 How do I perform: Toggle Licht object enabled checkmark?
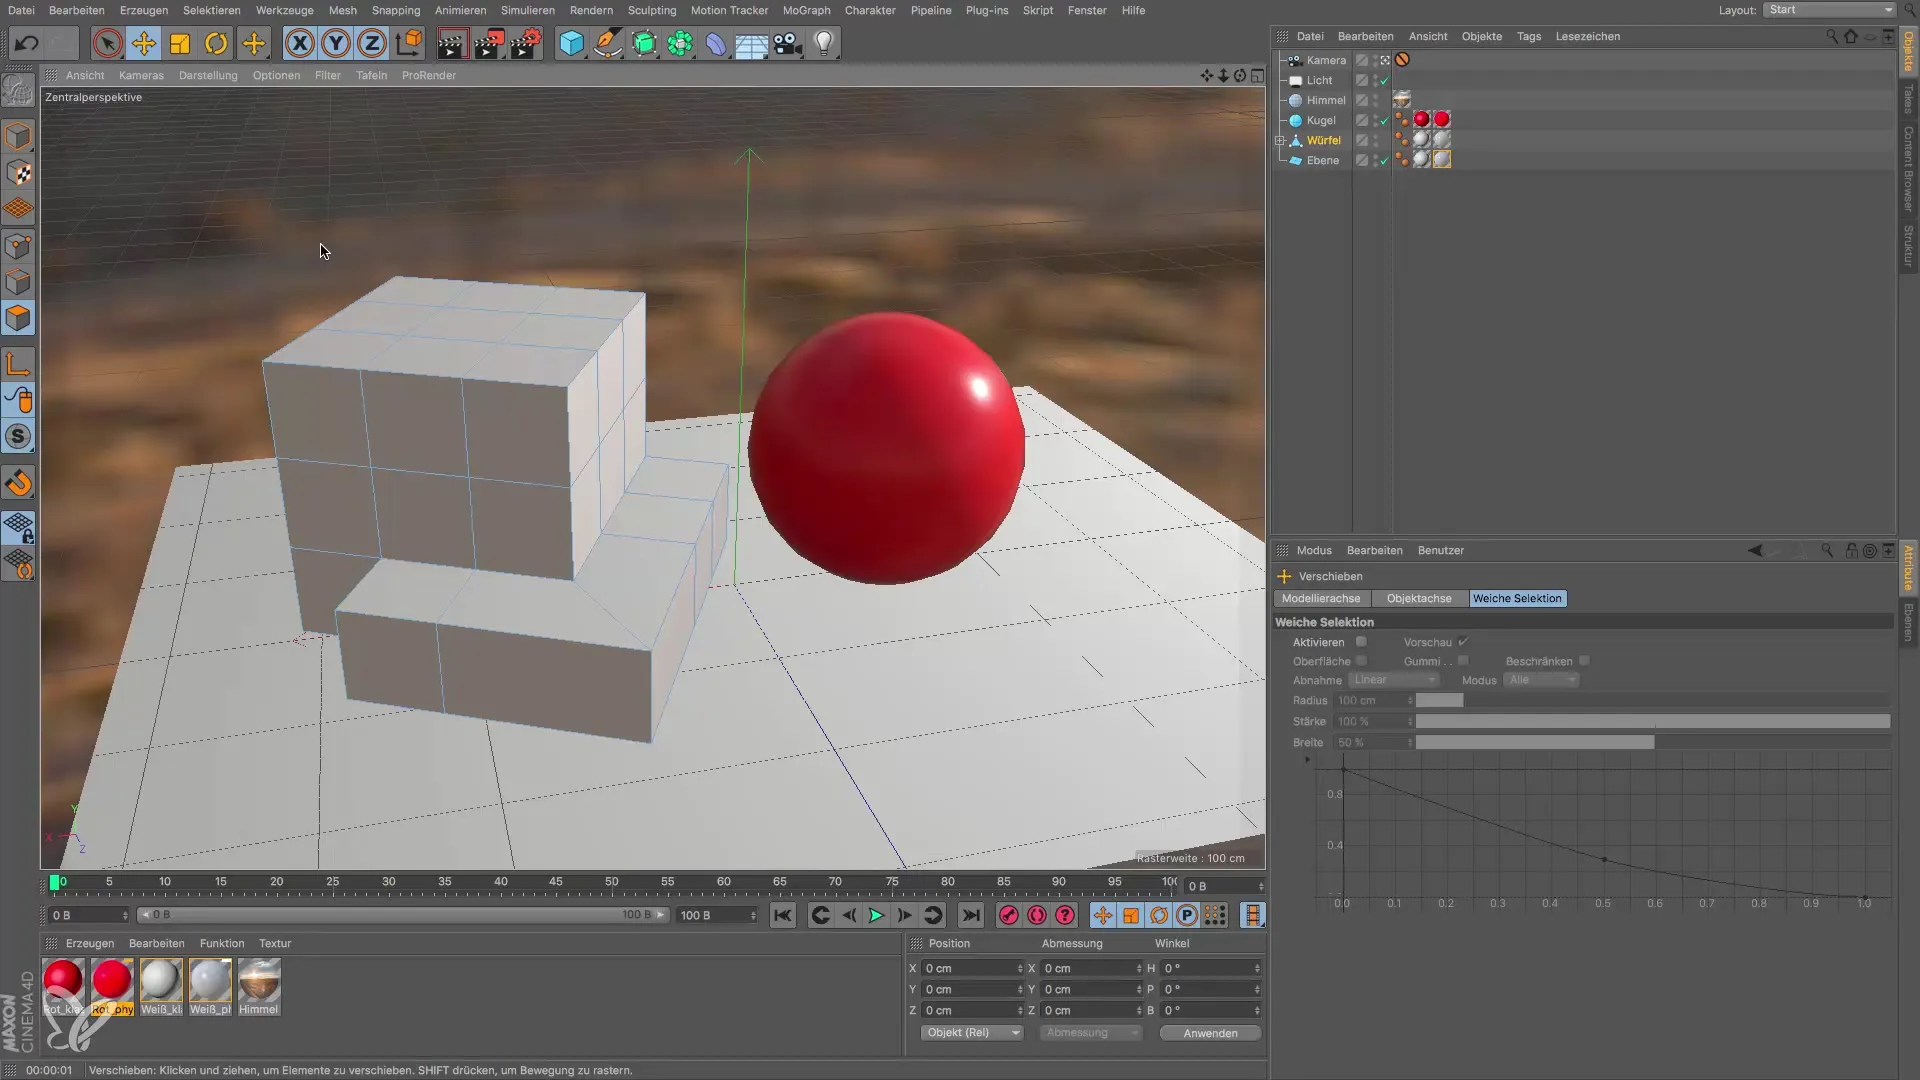1385,80
